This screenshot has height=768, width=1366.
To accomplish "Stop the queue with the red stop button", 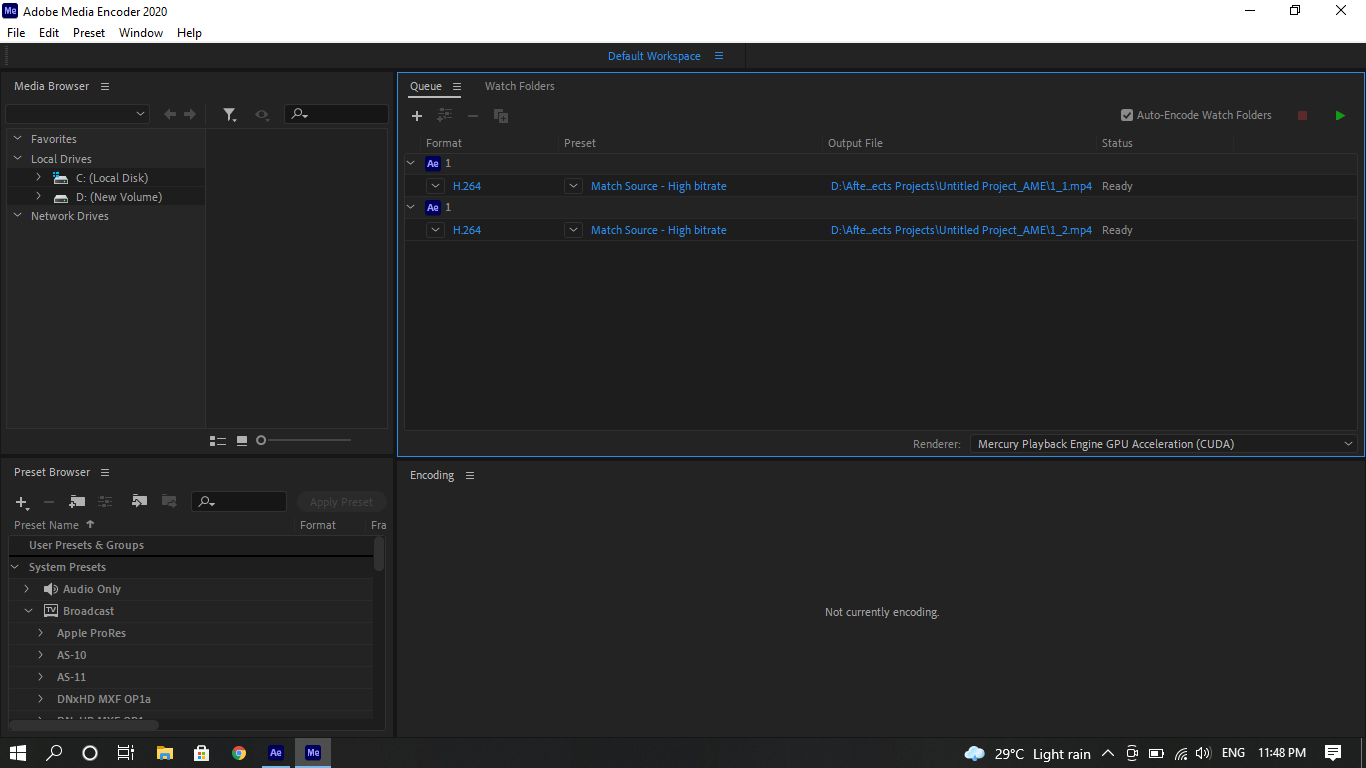I will (1302, 116).
